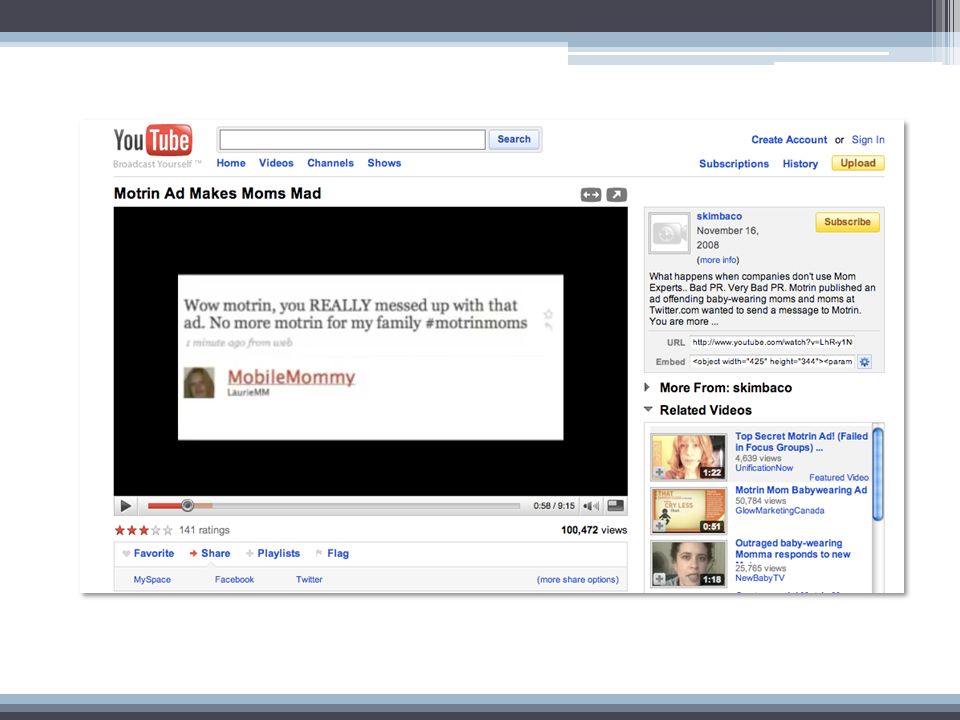
Task: Click the search input field
Action: (x=352, y=139)
